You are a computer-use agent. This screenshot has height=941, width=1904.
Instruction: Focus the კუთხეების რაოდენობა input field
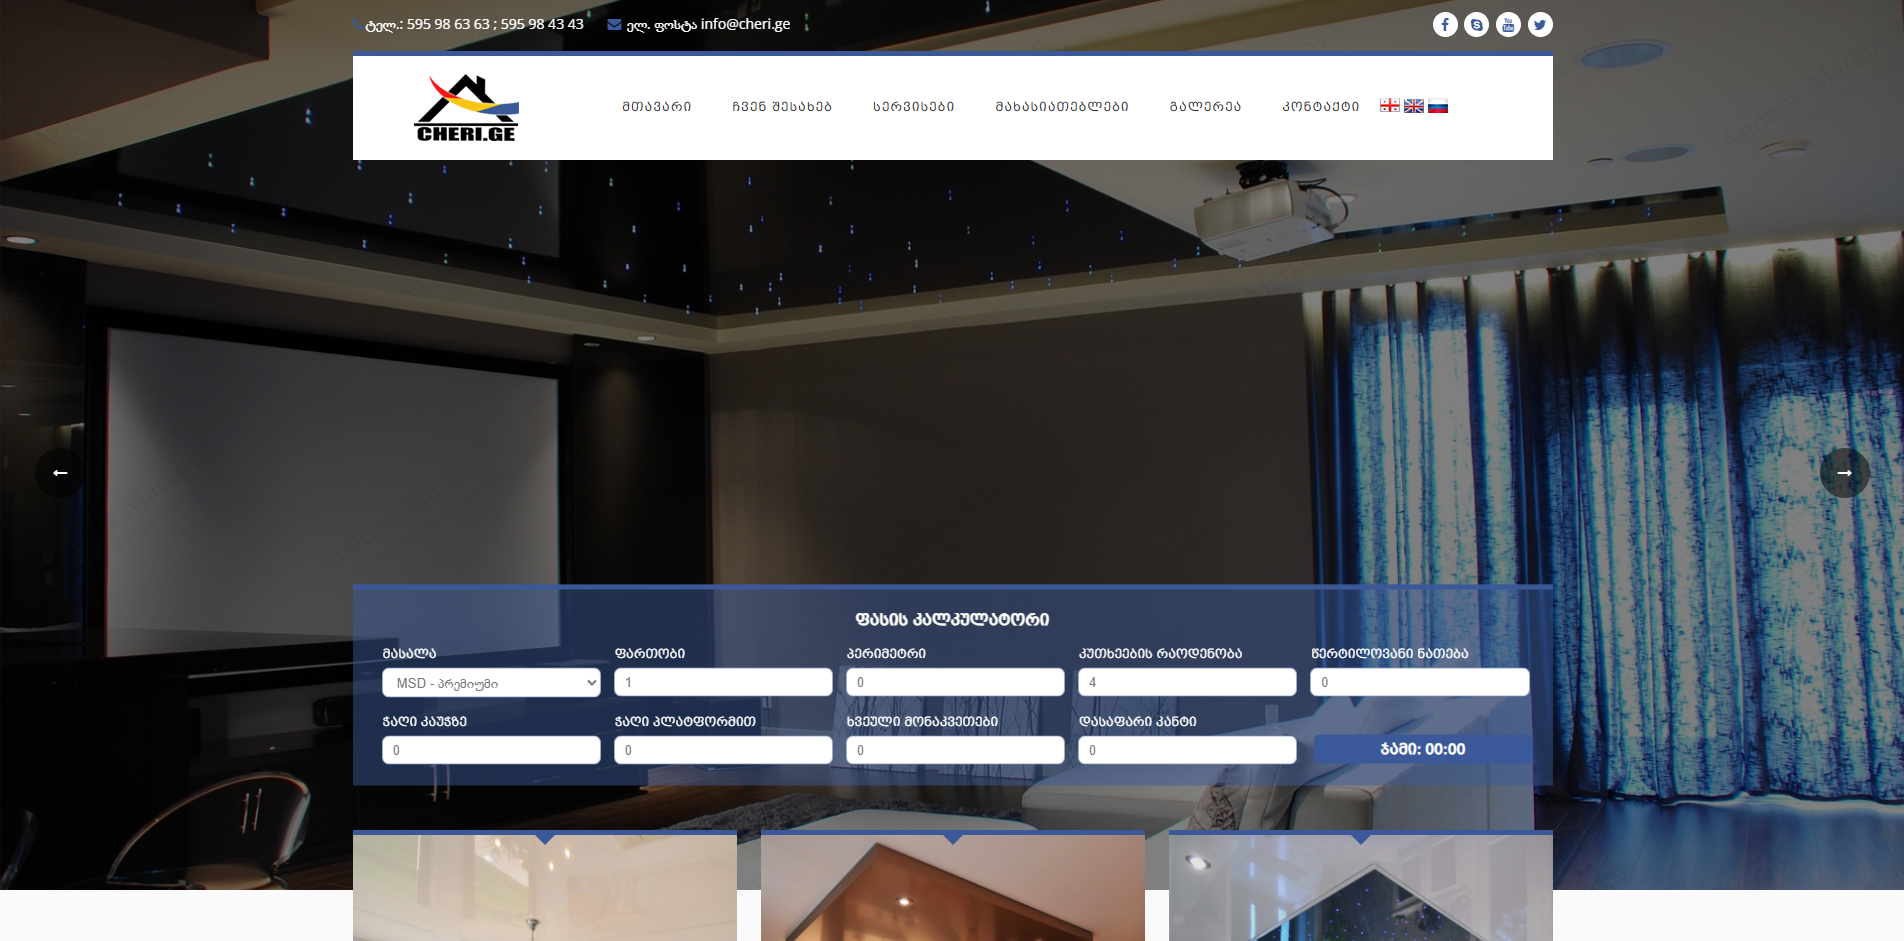click(1187, 683)
